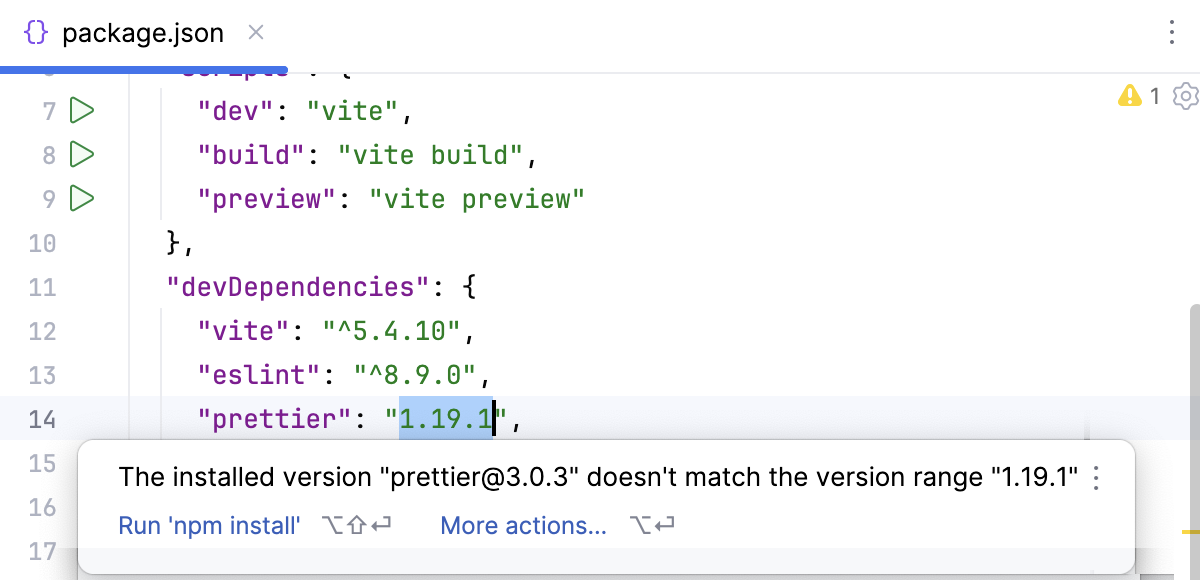Run the 'dev' script via its gutter play icon

coord(79,111)
